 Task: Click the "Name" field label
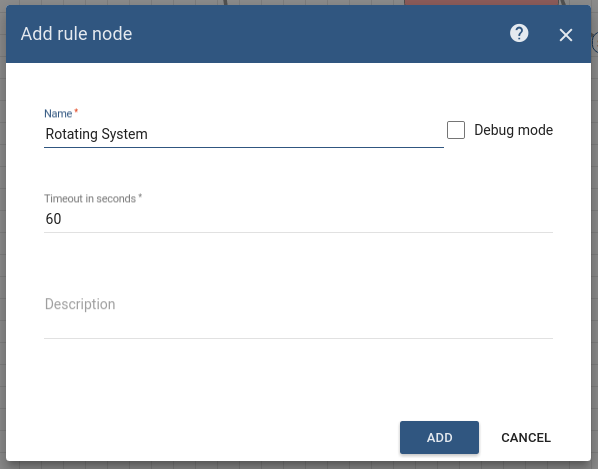(x=58, y=113)
